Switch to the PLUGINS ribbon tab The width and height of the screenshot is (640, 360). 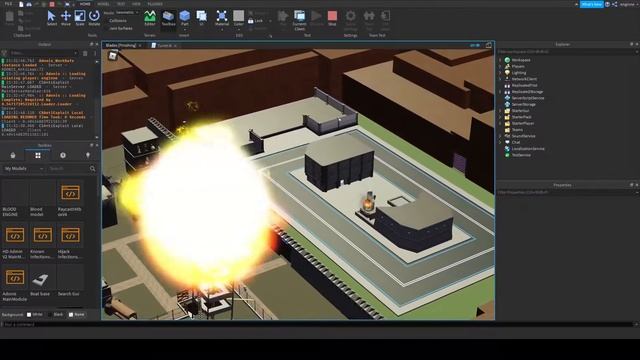tap(155, 4)
